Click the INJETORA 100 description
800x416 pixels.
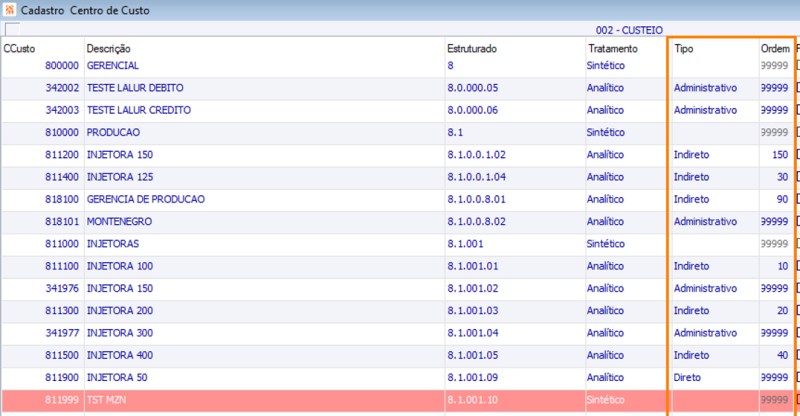pos(120,266)
